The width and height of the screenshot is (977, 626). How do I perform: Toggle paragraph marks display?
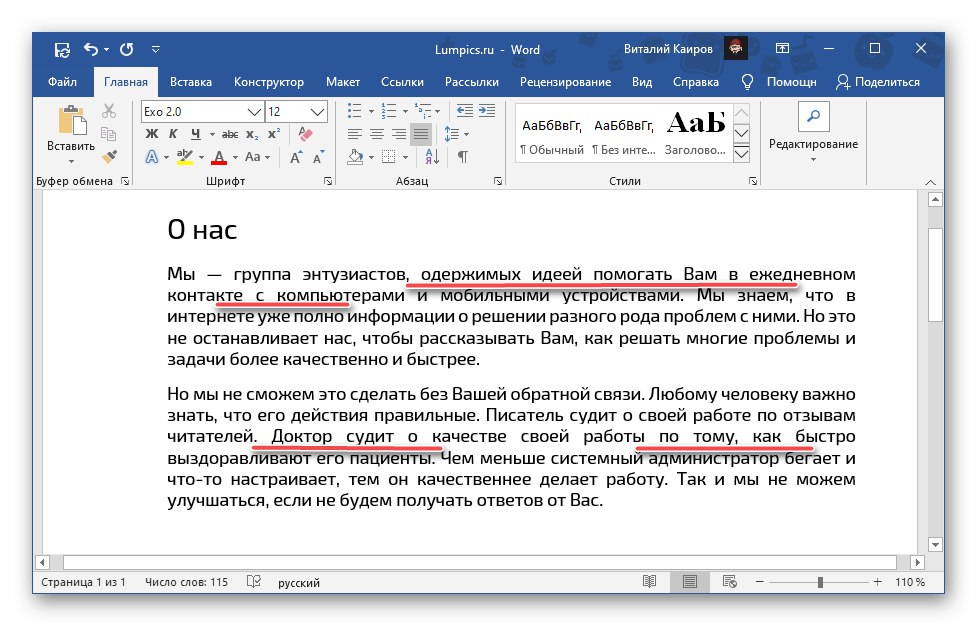coord(462,157)
